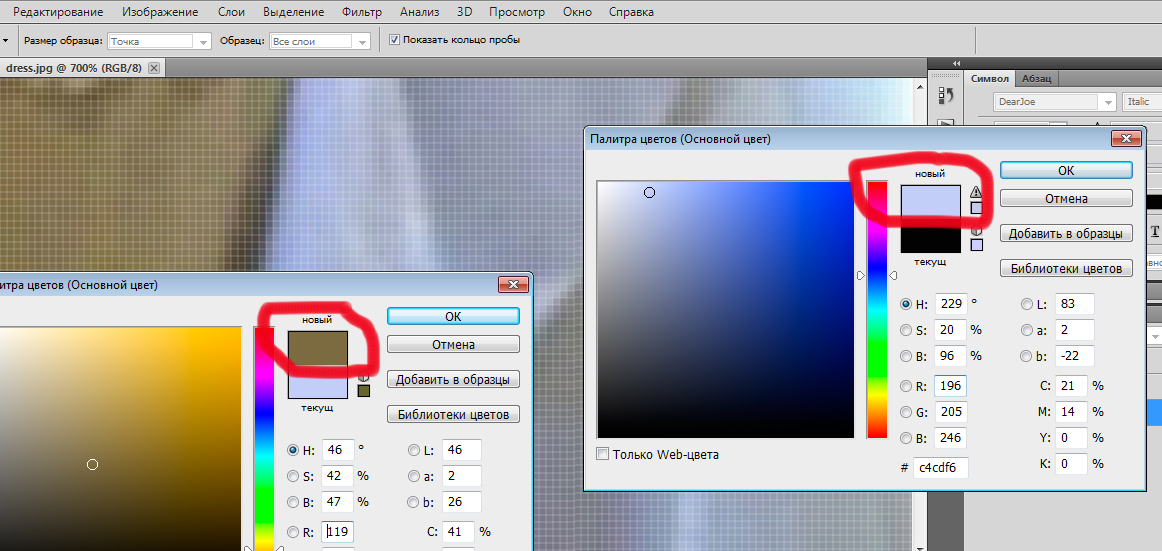Confirm the blue color picker with OK
Screen dimensions: 1162x551
1066,170
